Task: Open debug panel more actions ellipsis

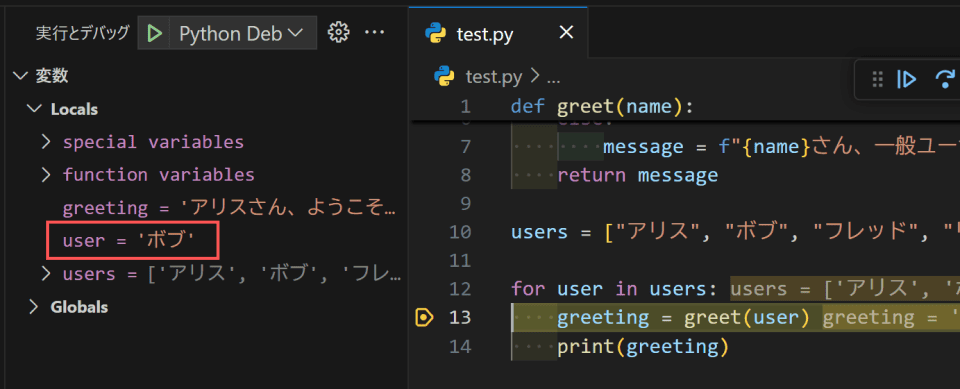Action: click(x=374, y=32)
